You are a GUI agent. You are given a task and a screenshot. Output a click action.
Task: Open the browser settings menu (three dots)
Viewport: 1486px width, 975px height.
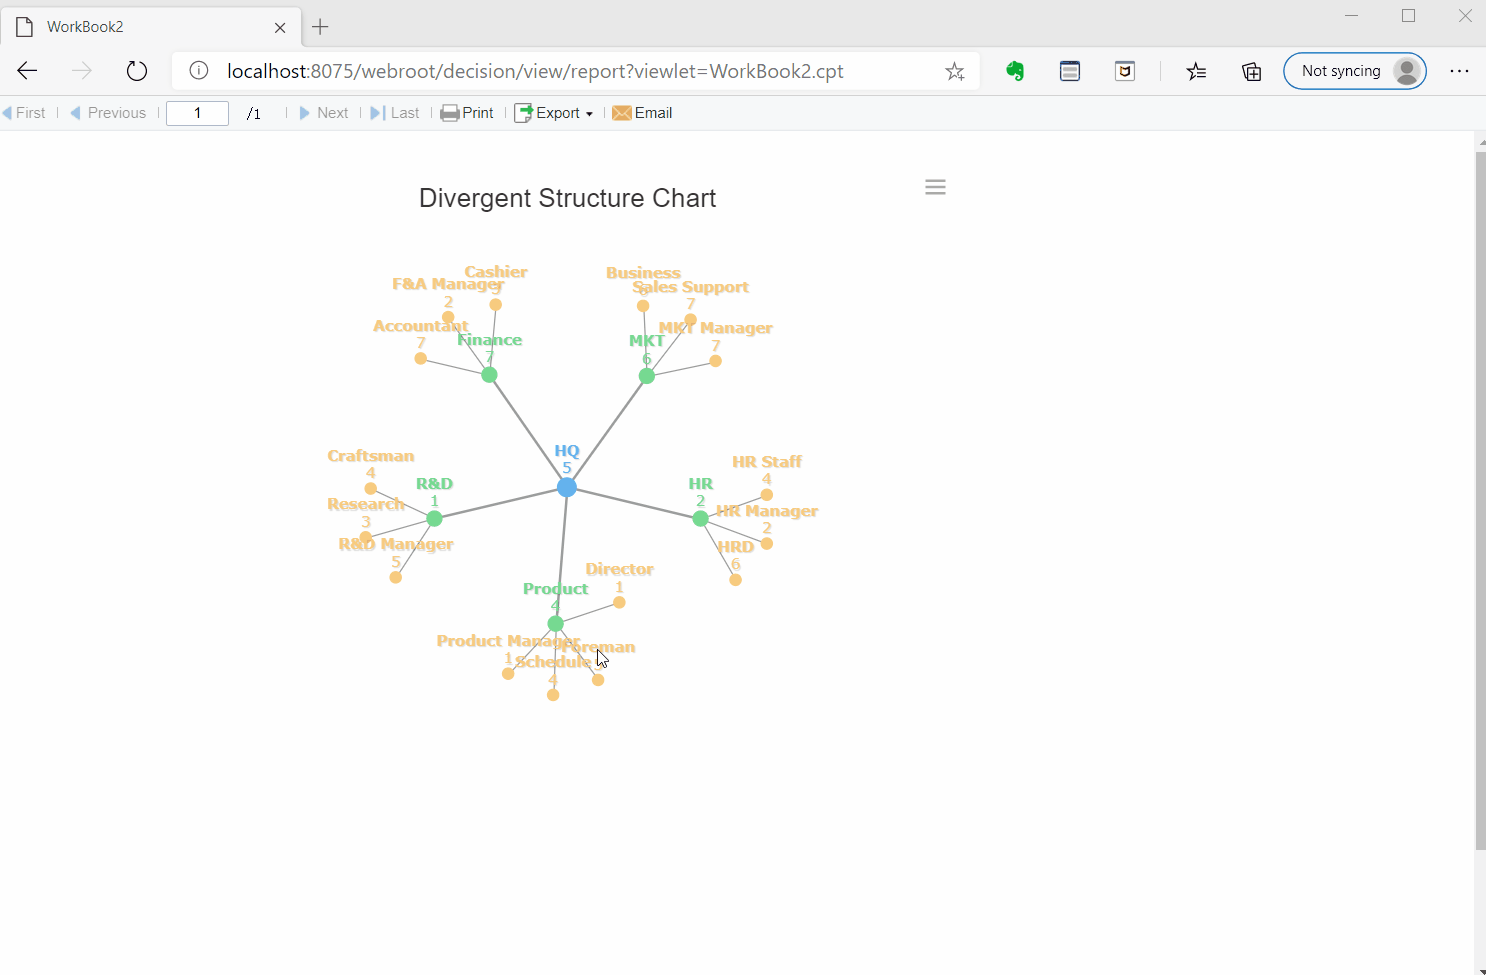point(1461,71)
